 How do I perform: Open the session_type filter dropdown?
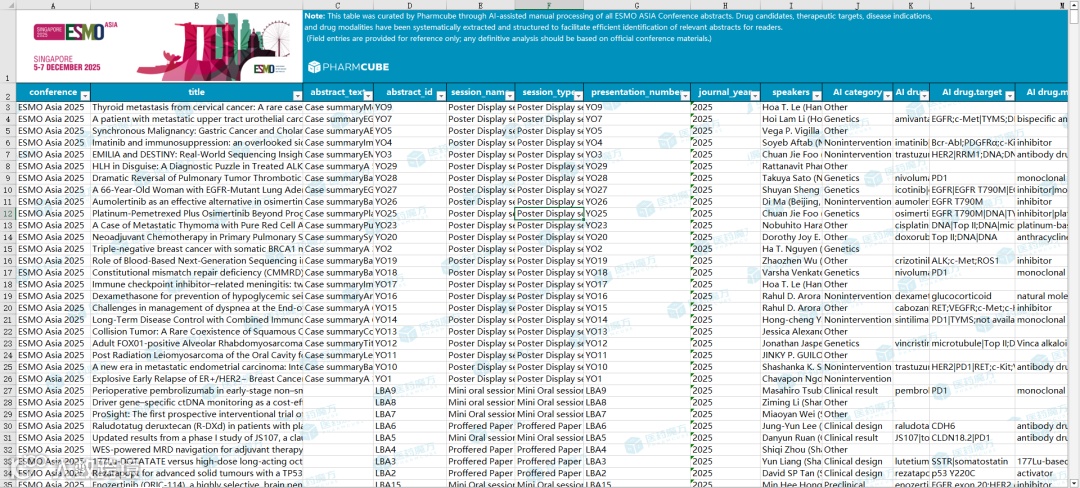point(579,96)
